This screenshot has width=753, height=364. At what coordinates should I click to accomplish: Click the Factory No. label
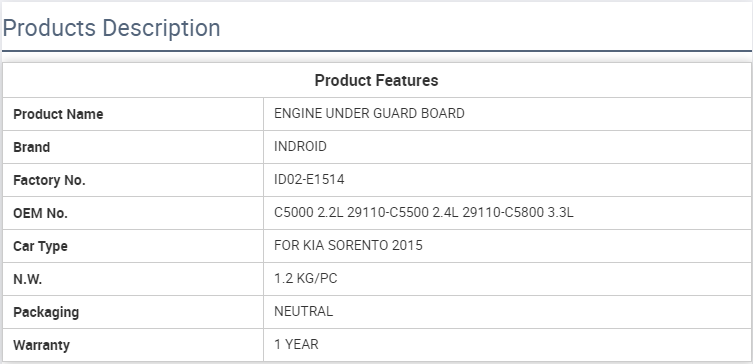[49, 180]
